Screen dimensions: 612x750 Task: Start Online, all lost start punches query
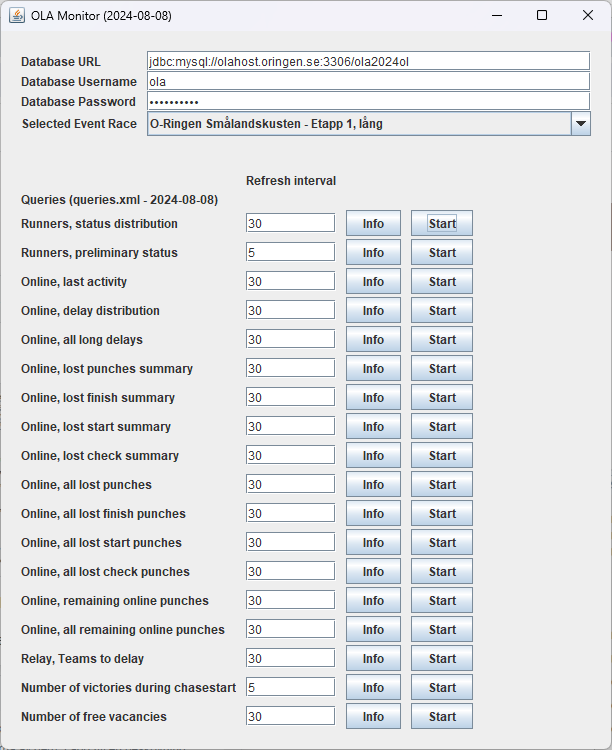tap(442, 542)
